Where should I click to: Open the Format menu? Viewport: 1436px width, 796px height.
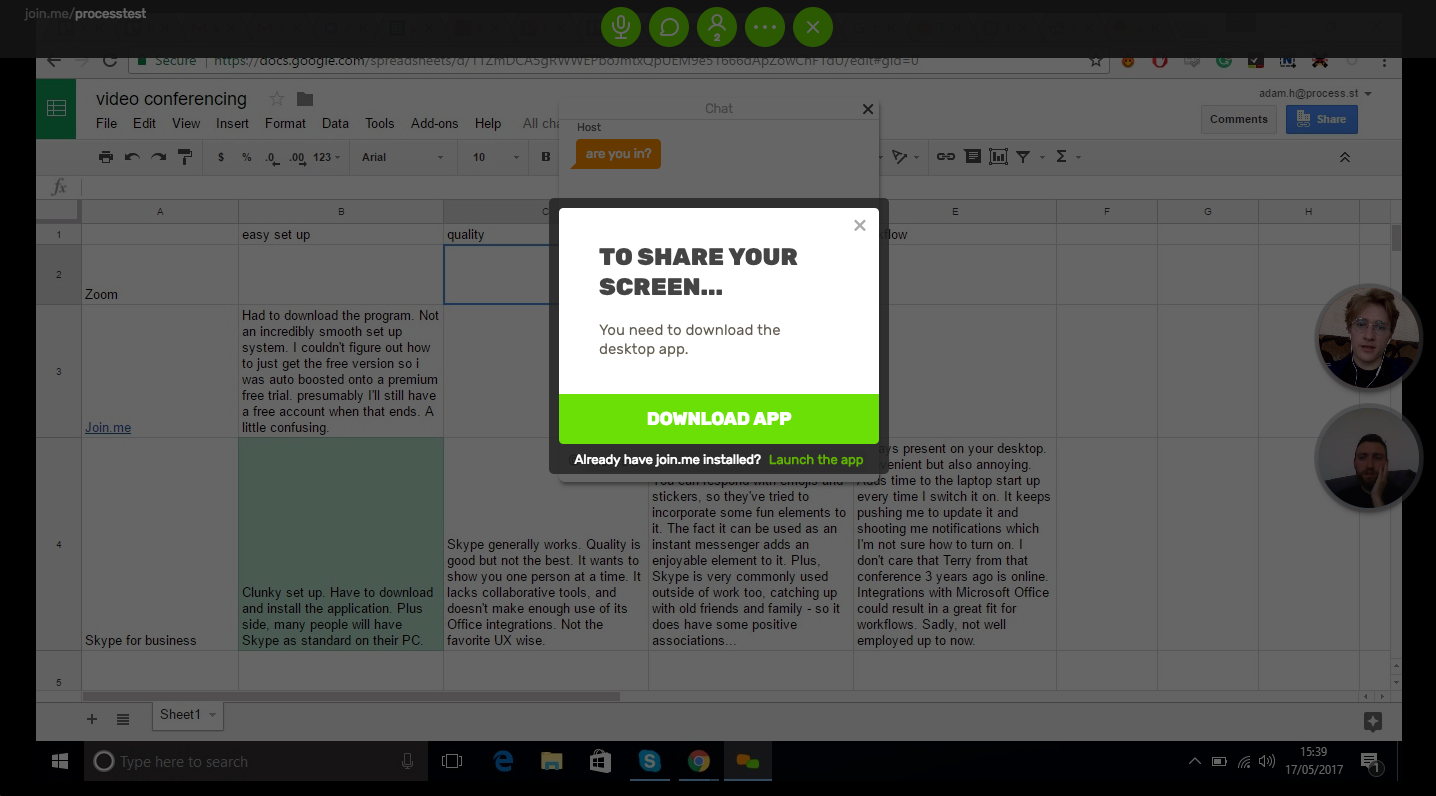[285, 123]
